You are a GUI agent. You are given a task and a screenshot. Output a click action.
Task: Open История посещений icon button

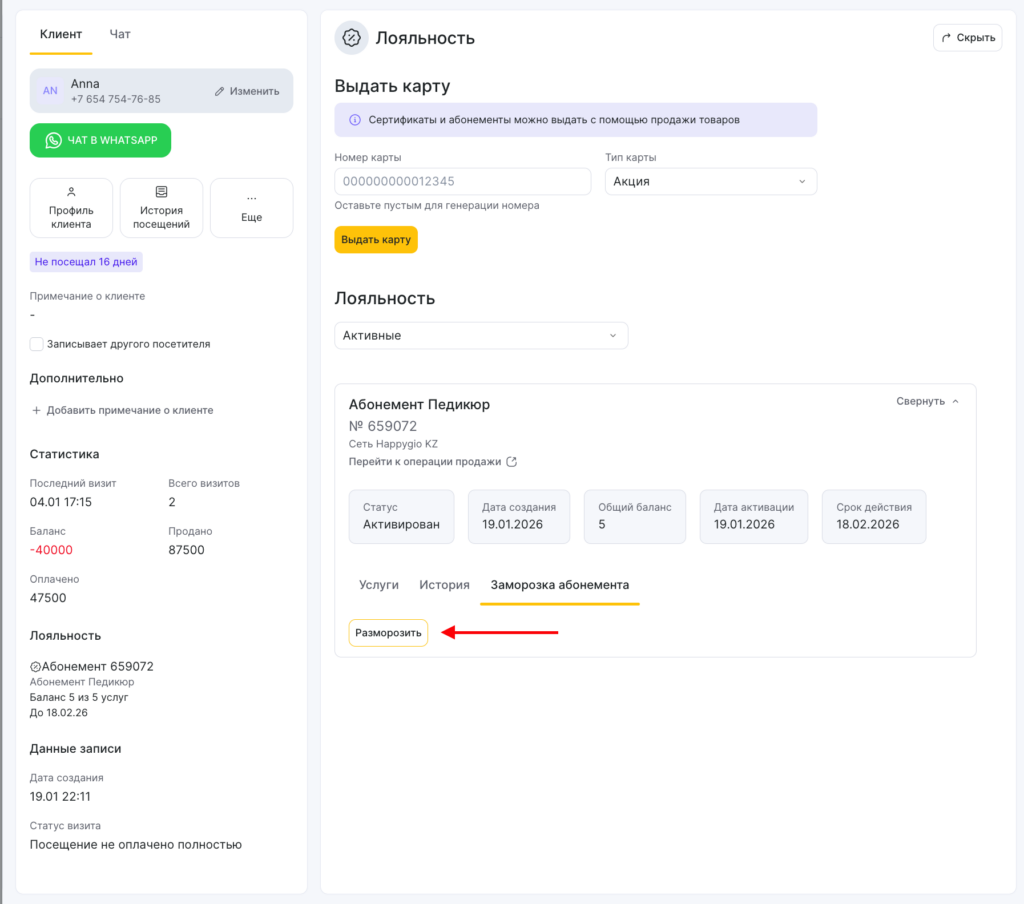161,192
